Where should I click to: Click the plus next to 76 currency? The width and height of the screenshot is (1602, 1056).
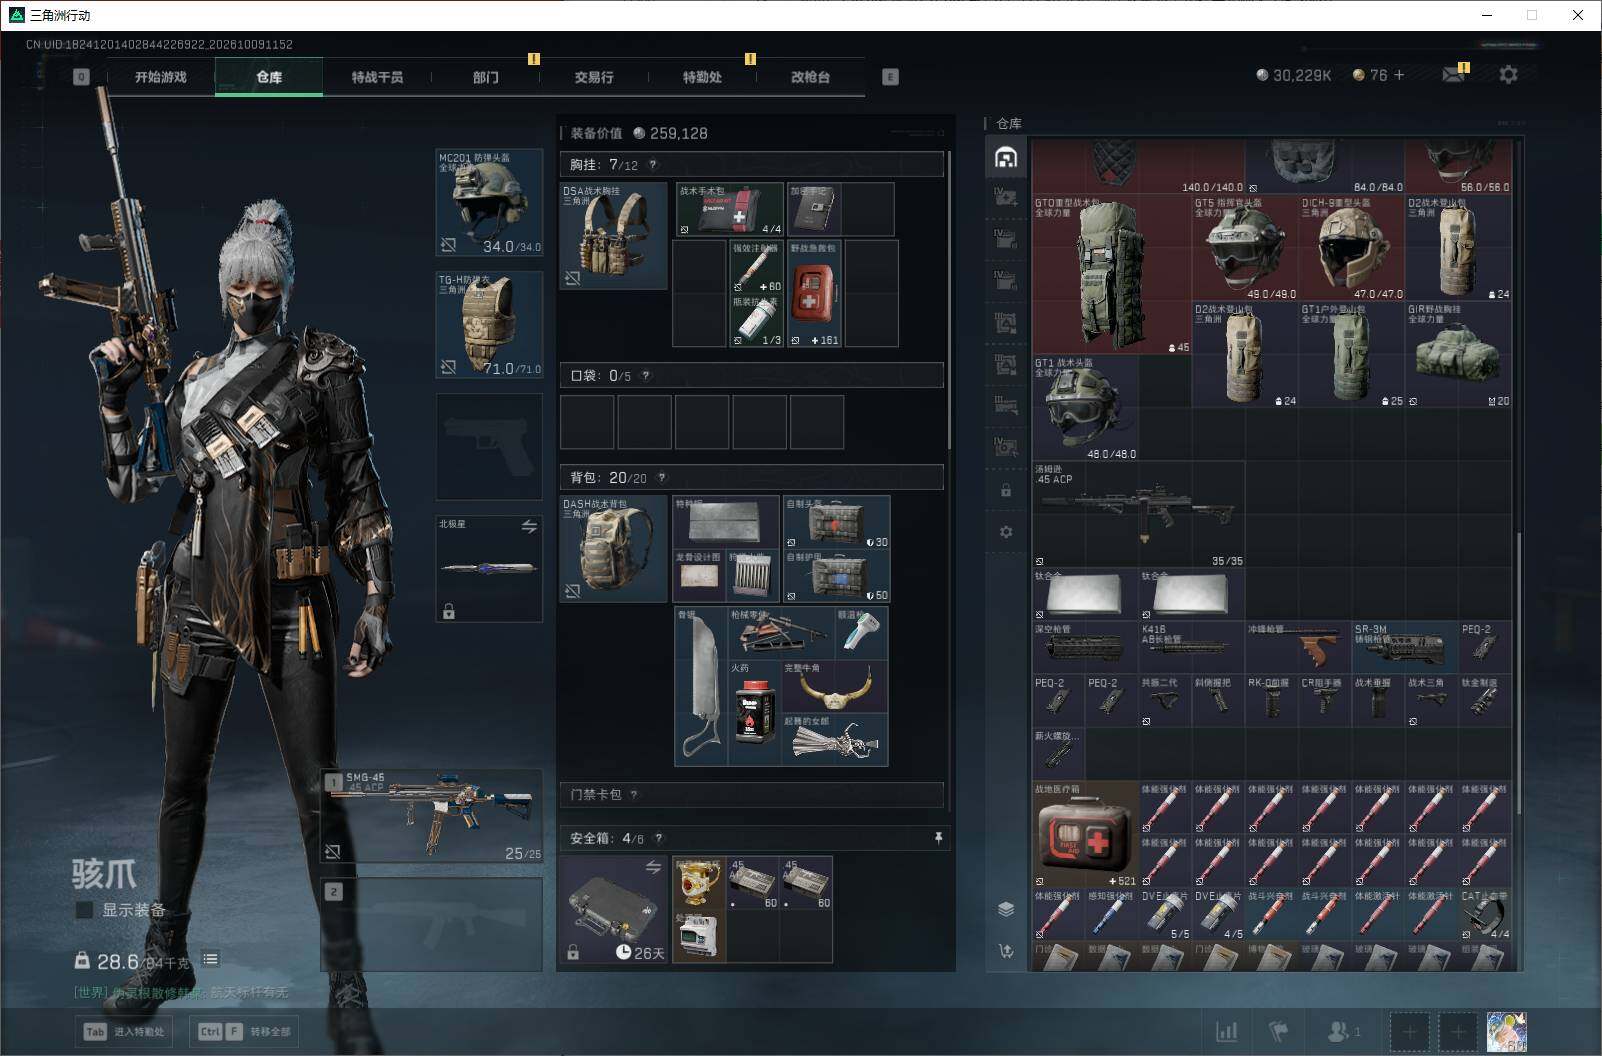(1399, 75)
